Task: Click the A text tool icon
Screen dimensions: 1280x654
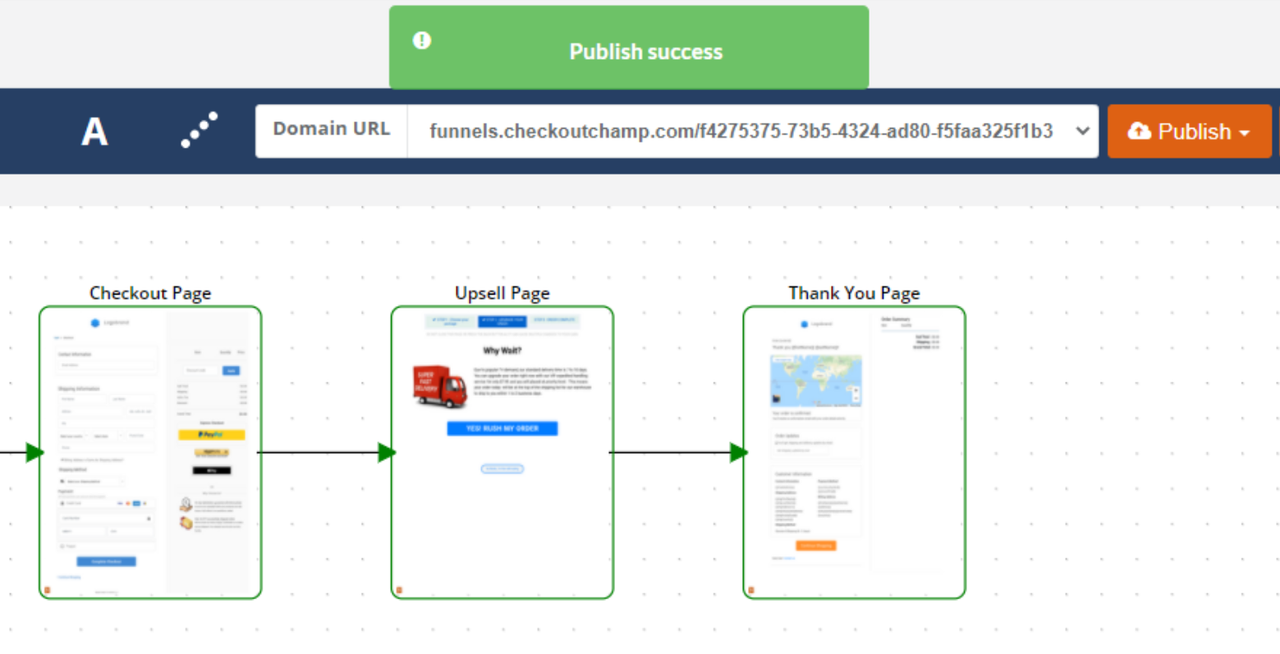Action: click(94, 131)
